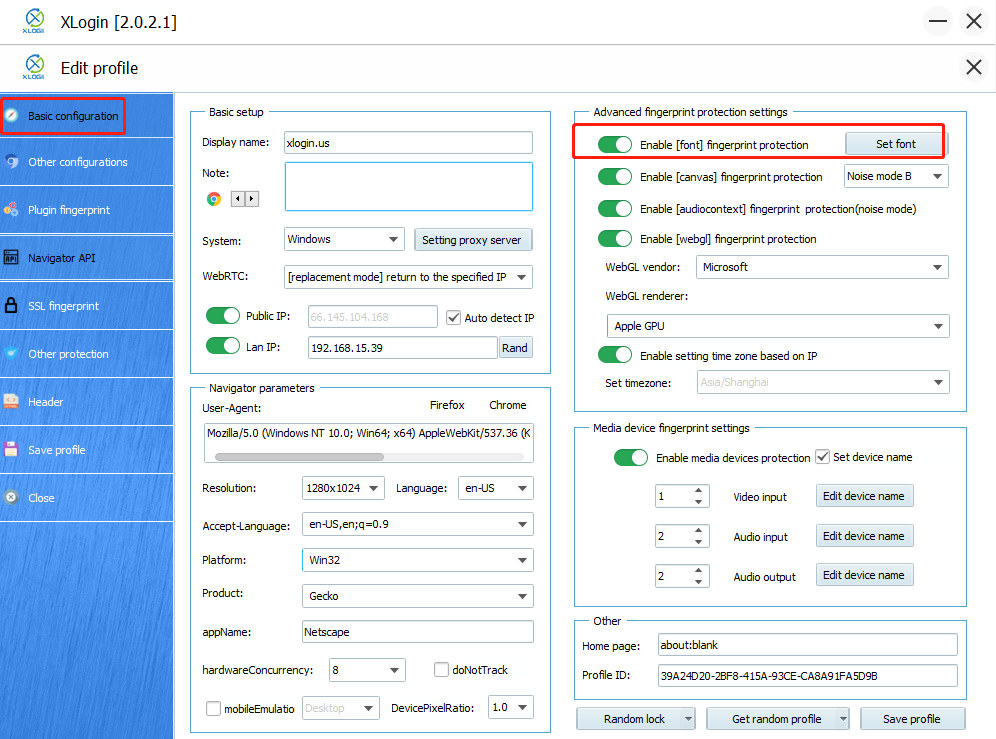This screenshot has width=996, height=739.
Task: Toggle webgl fingerprint protection switch
Action: [615, 238]
